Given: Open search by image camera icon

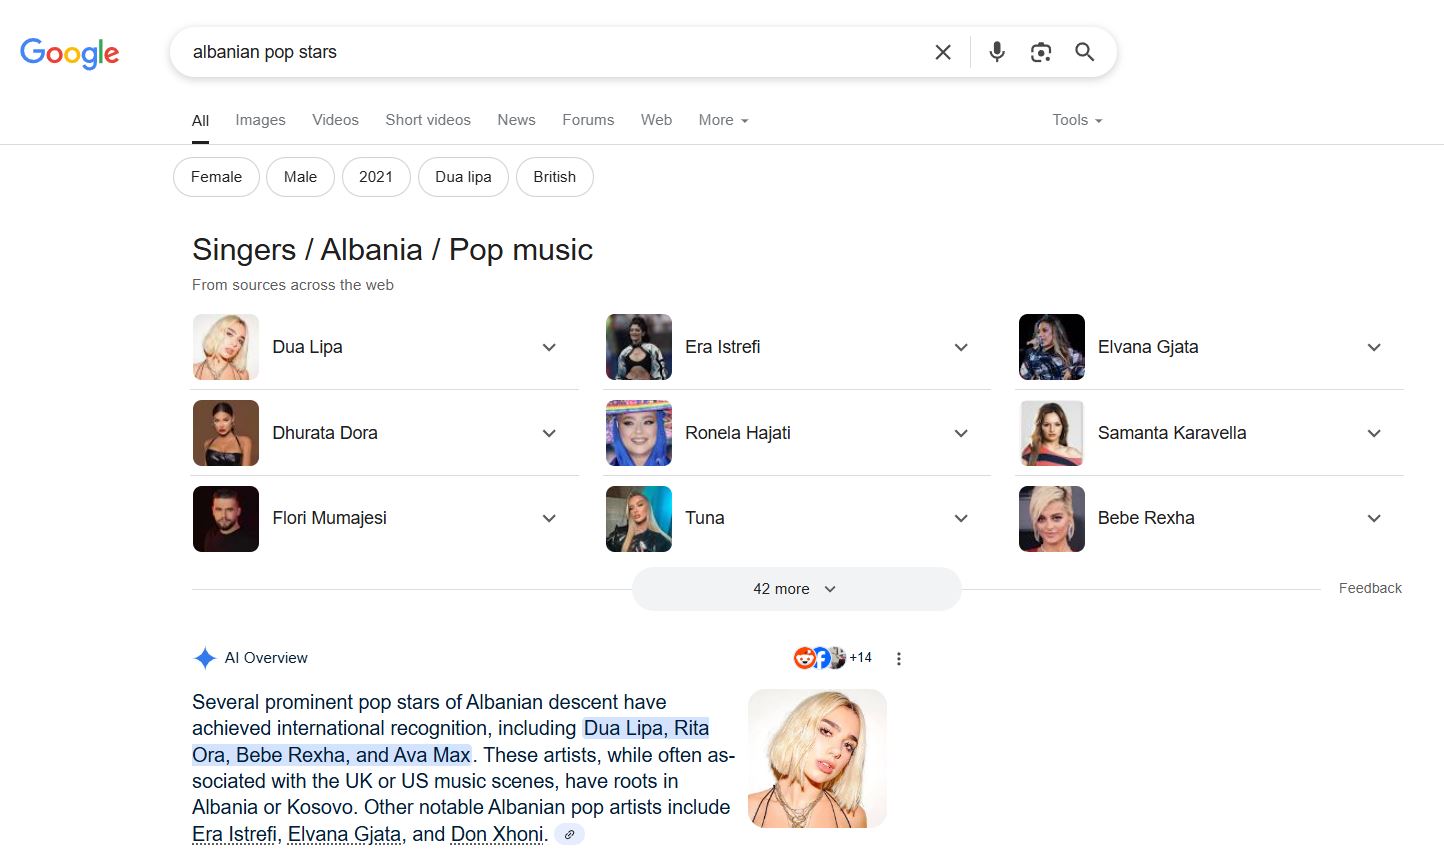Looking at the screenshot, I should tap(1041, 52).
